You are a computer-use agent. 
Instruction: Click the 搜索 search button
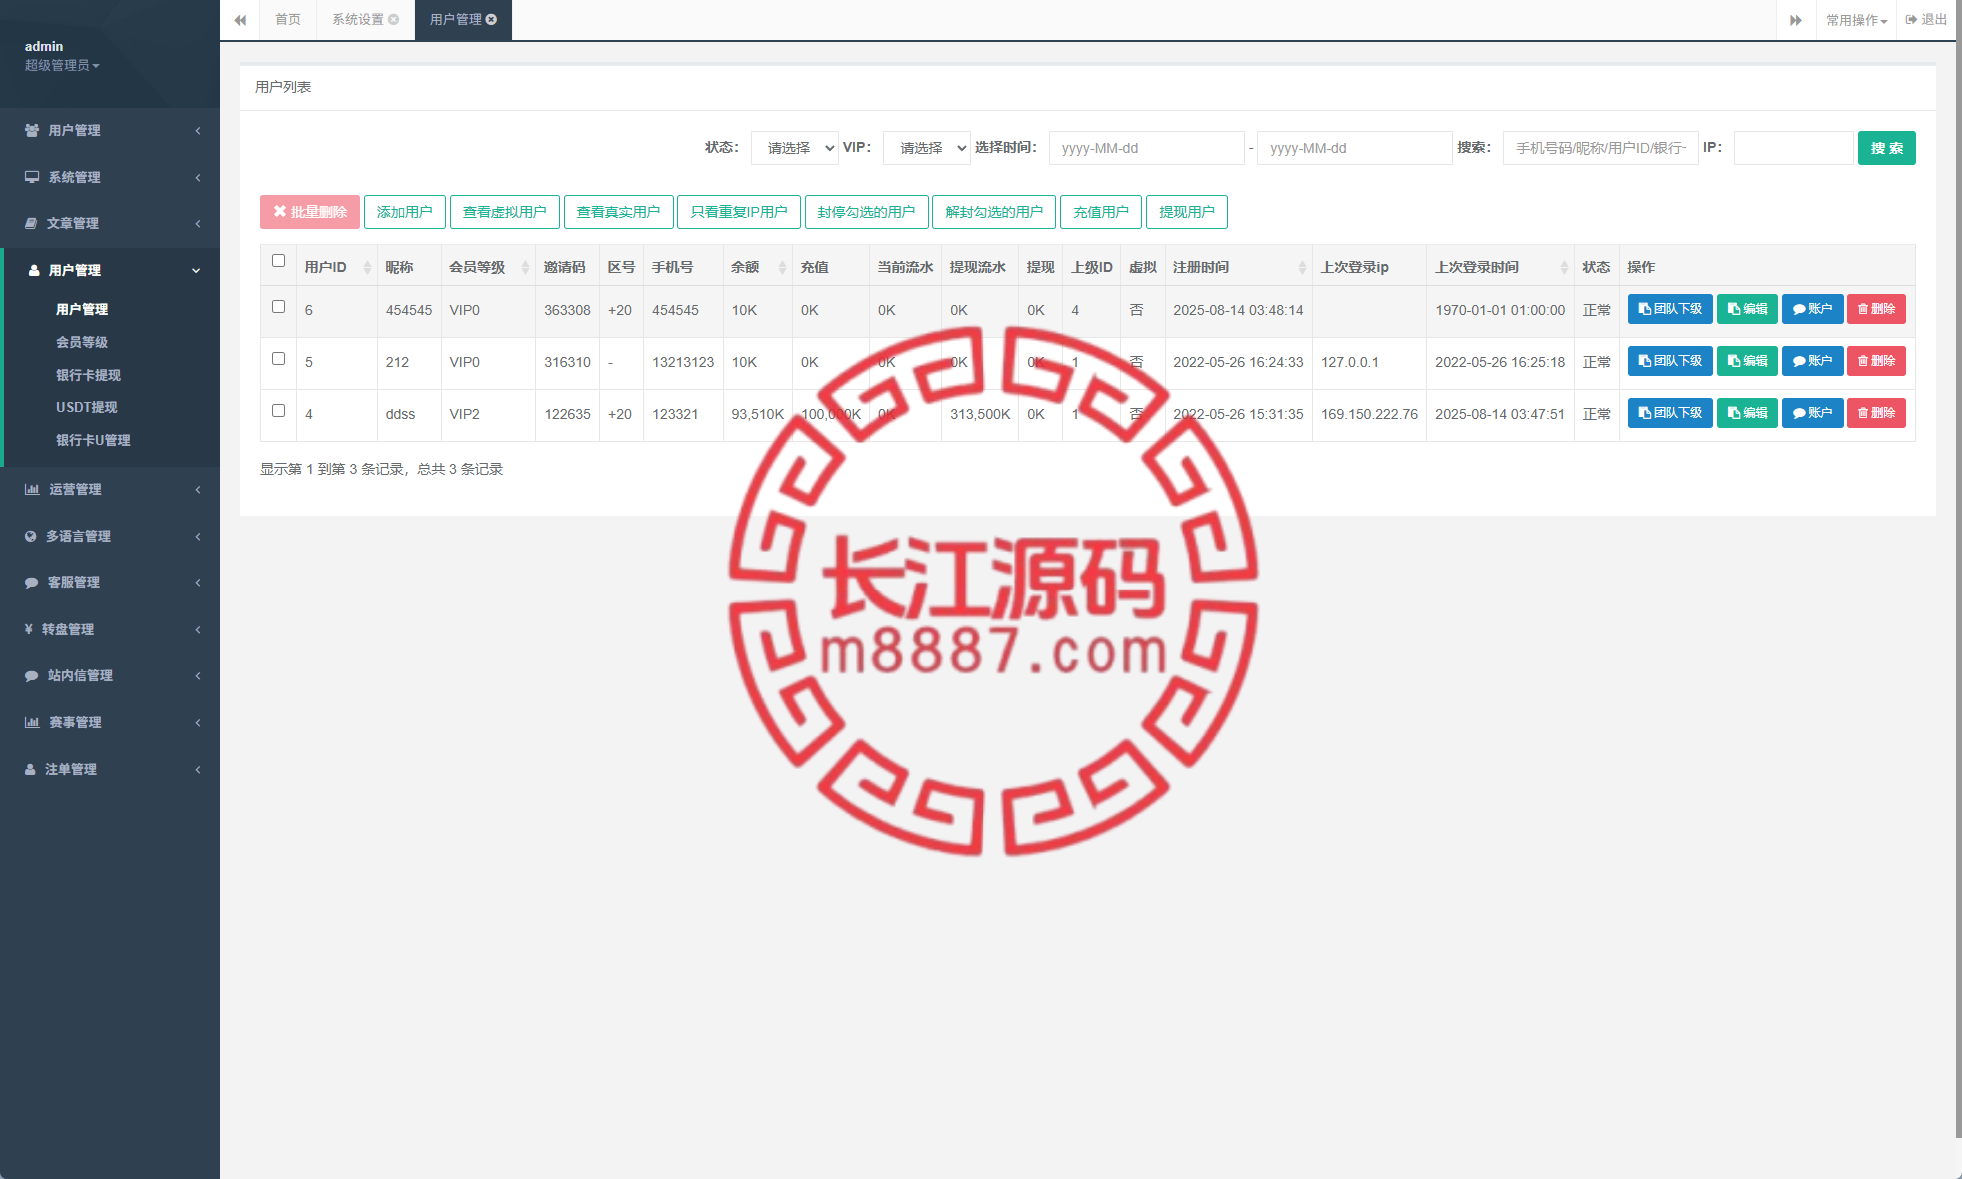1886,148
